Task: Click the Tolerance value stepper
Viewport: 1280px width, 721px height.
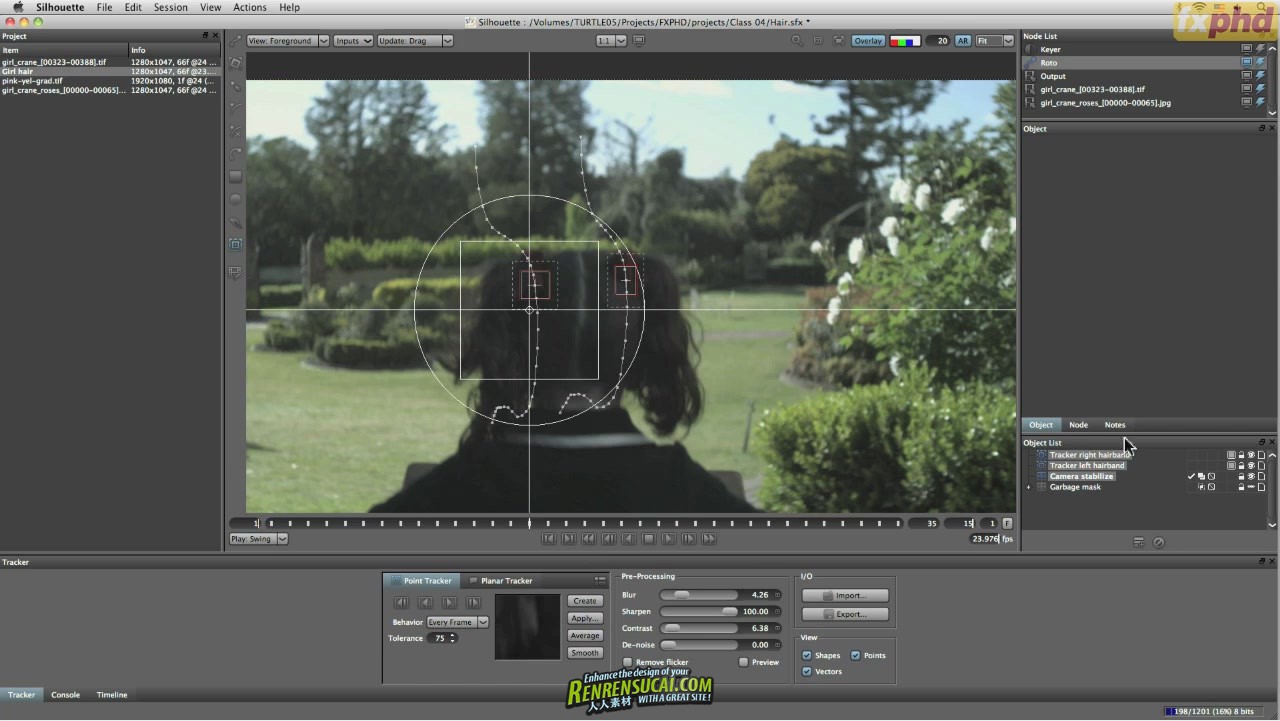Action: tap(452, 638)
